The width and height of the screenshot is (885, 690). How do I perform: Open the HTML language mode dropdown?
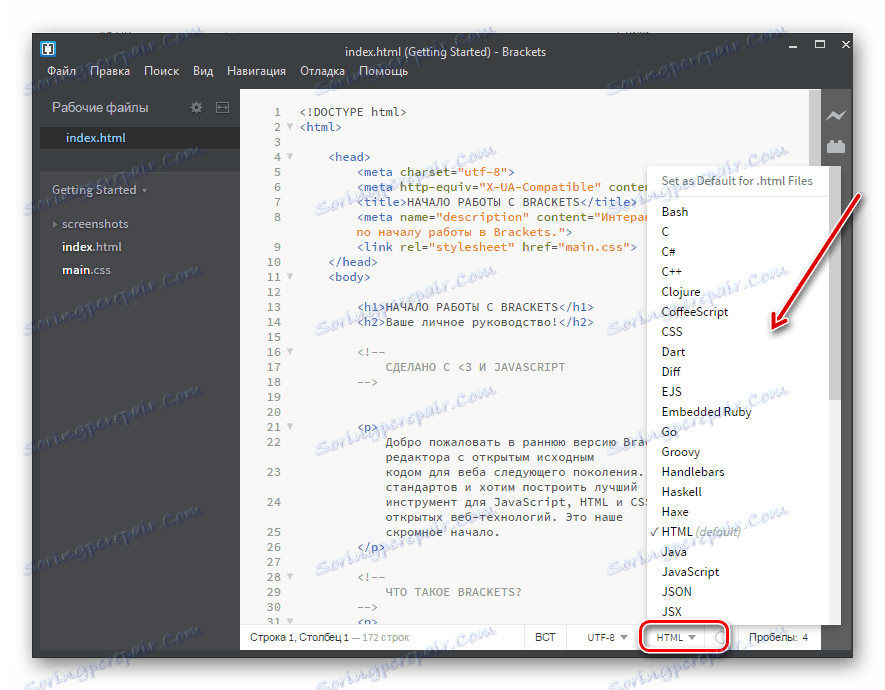(x=676, y=637)
